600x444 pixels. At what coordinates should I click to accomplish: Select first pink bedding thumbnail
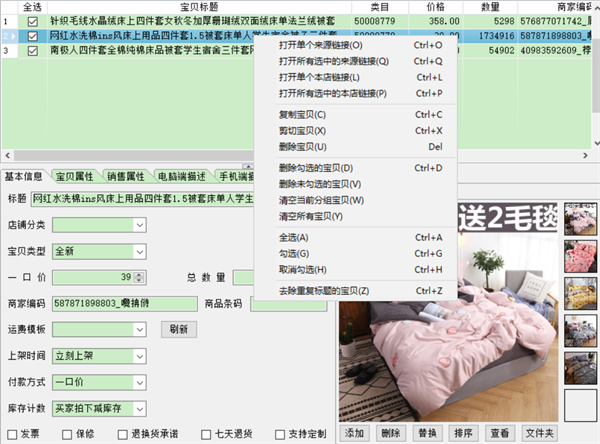coord(580,219)
